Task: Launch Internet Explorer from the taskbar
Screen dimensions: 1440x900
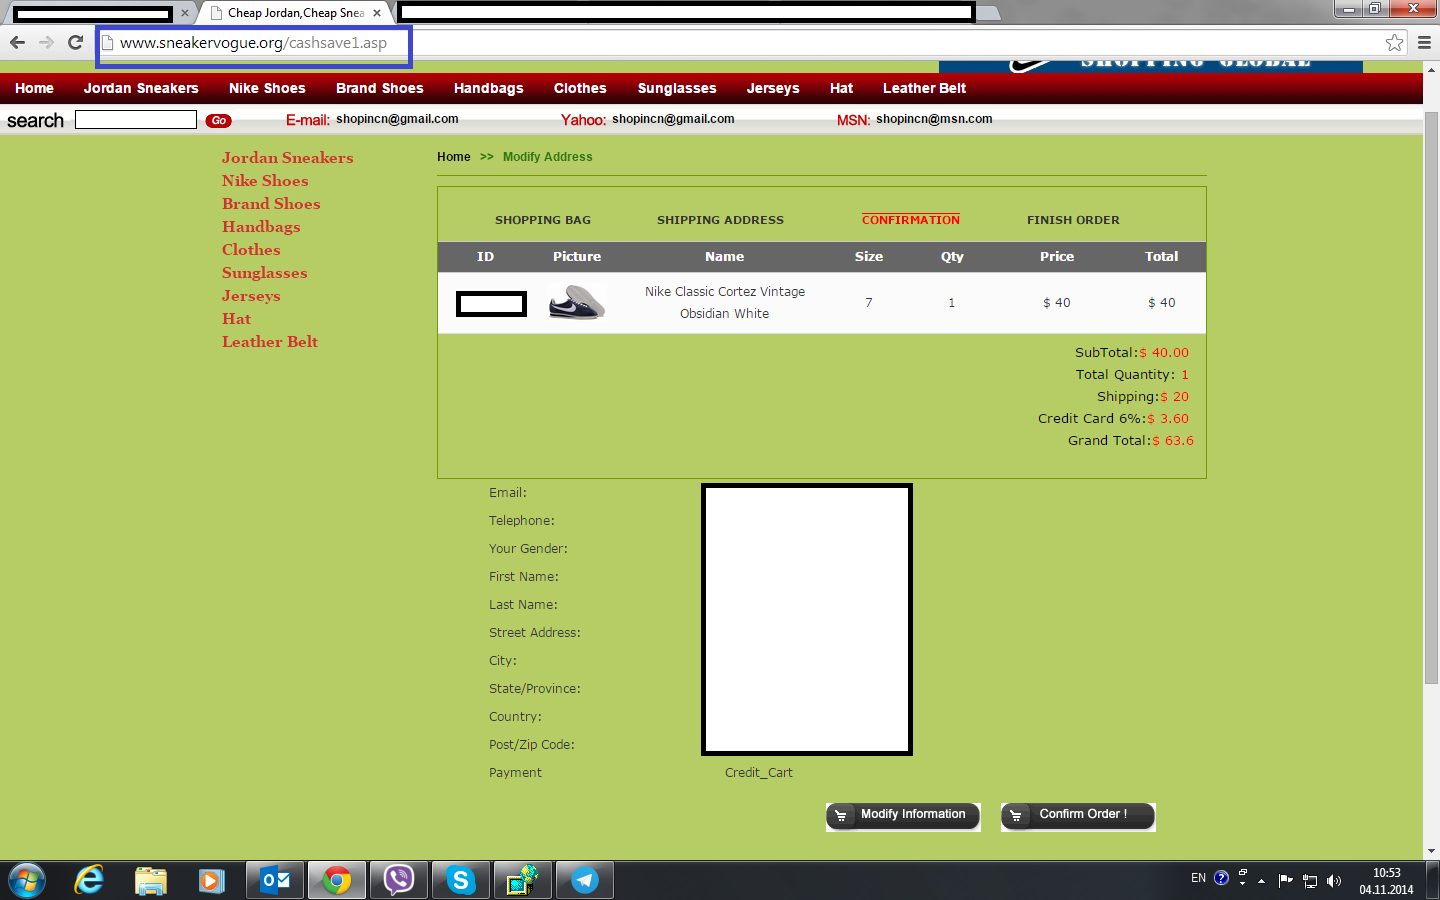Action: 89,880
